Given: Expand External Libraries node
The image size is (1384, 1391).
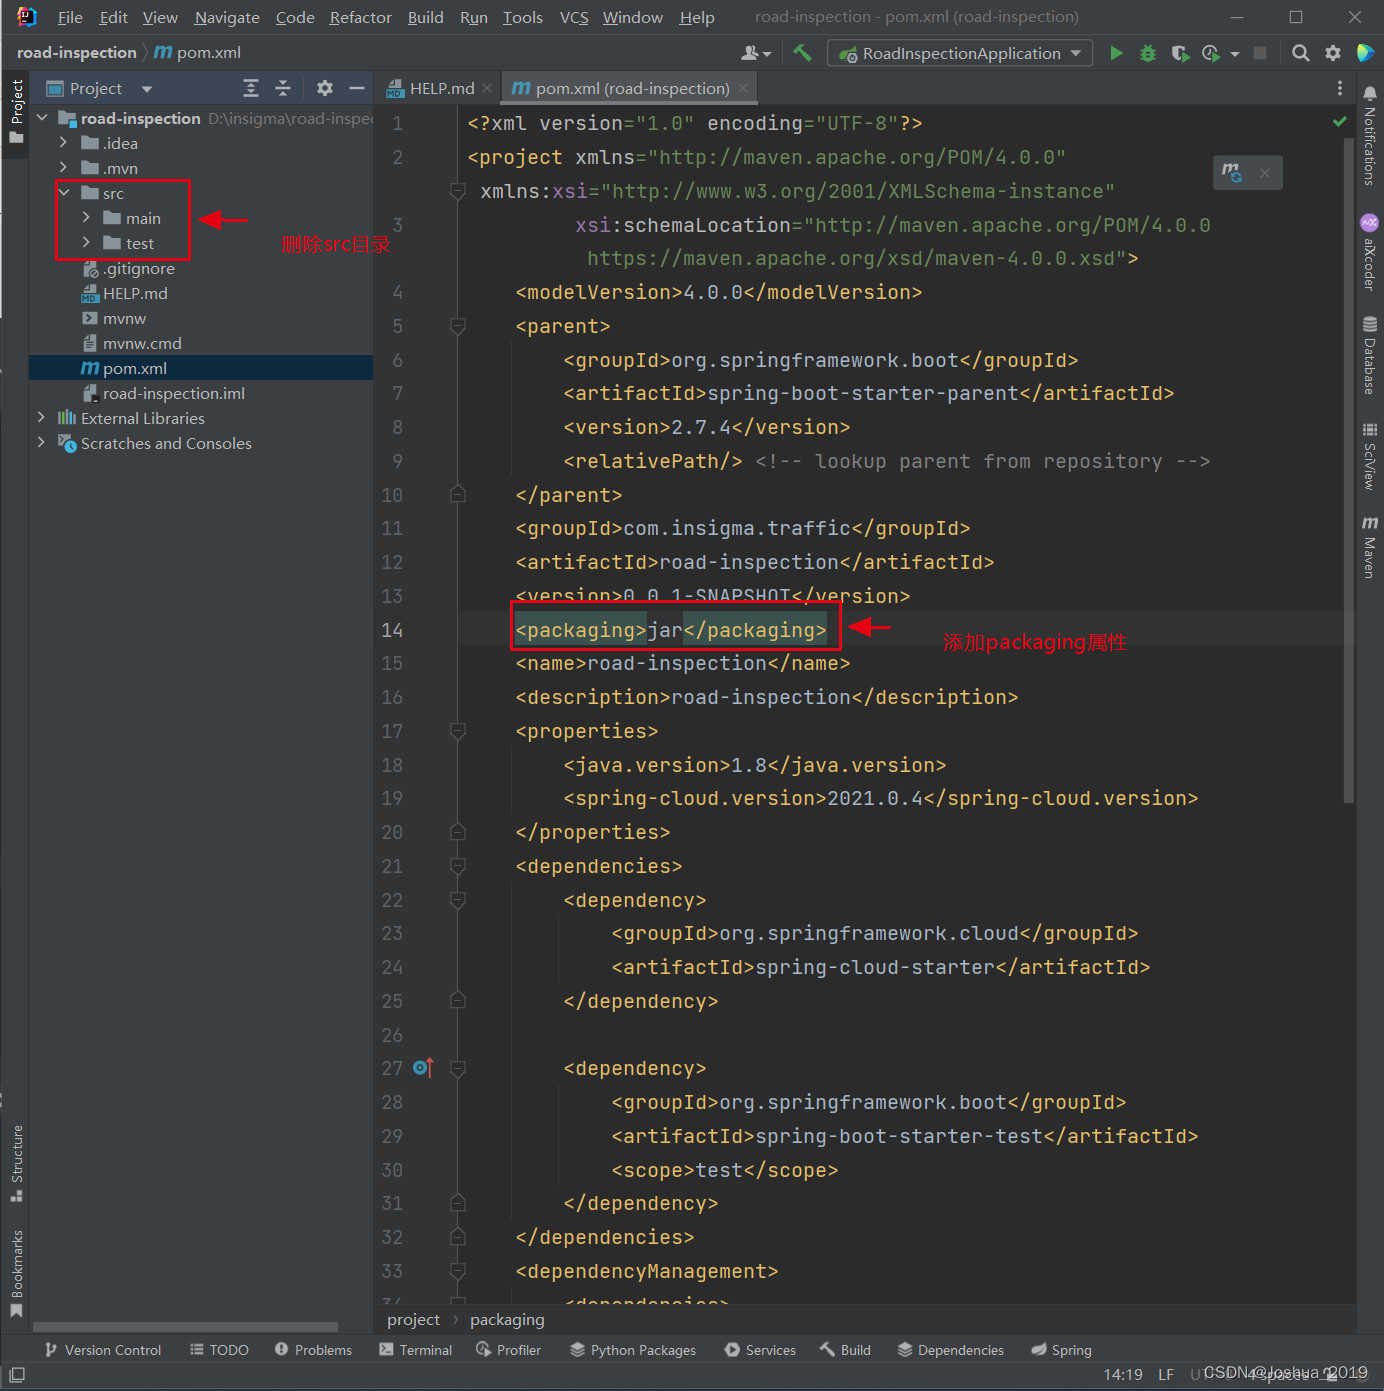Looking at the screenshot, I should 41,418.
